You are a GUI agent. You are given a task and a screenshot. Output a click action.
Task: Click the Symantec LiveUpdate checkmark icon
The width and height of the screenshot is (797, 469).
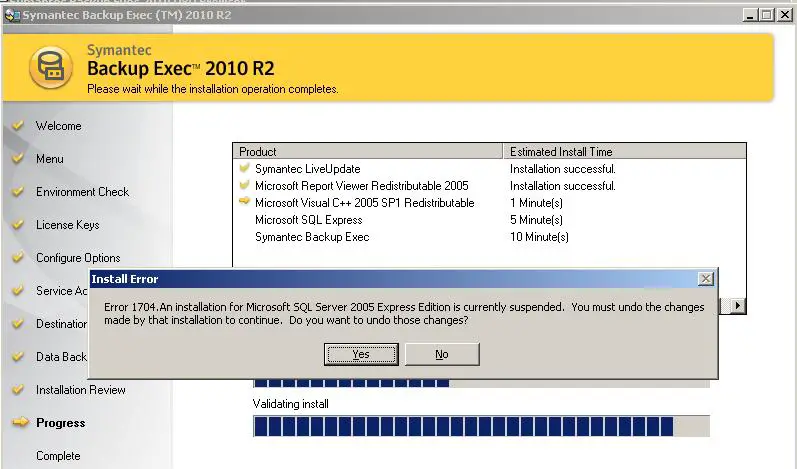244,168
